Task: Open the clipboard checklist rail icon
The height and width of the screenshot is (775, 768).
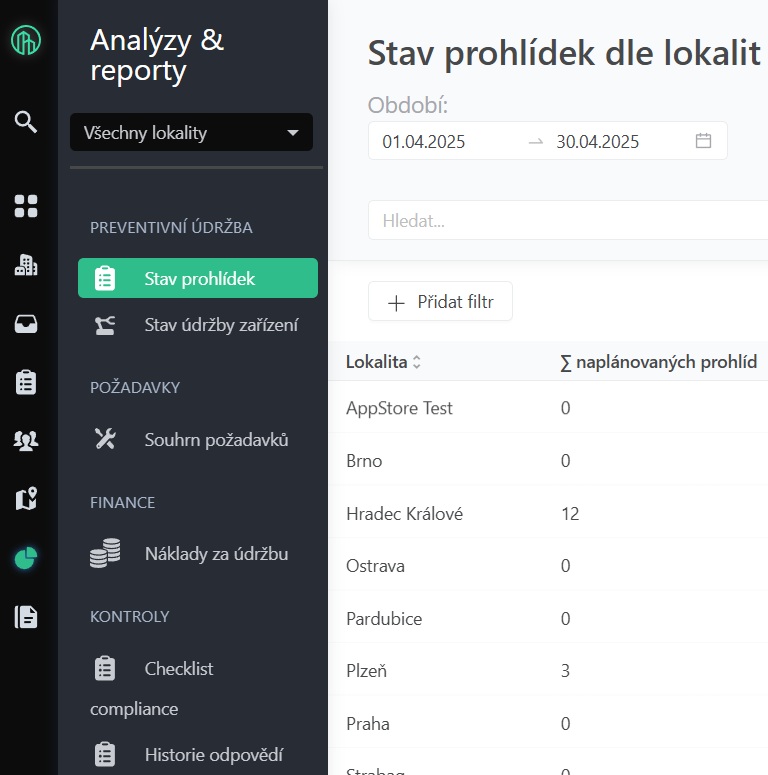Action: (26, 382)
